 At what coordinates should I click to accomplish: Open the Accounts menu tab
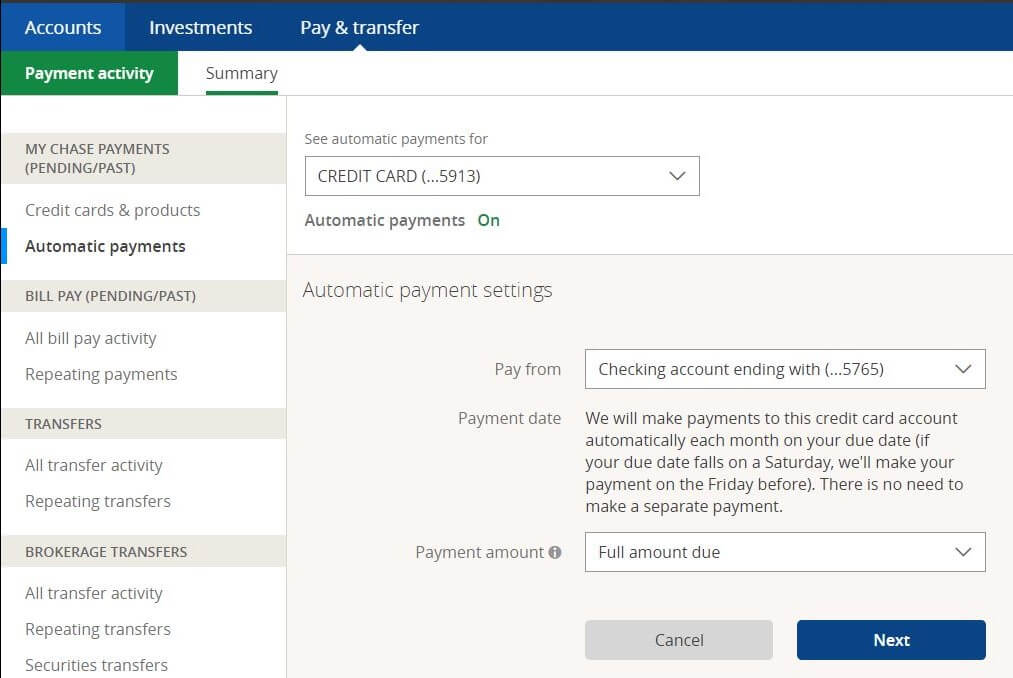(62, 27)
